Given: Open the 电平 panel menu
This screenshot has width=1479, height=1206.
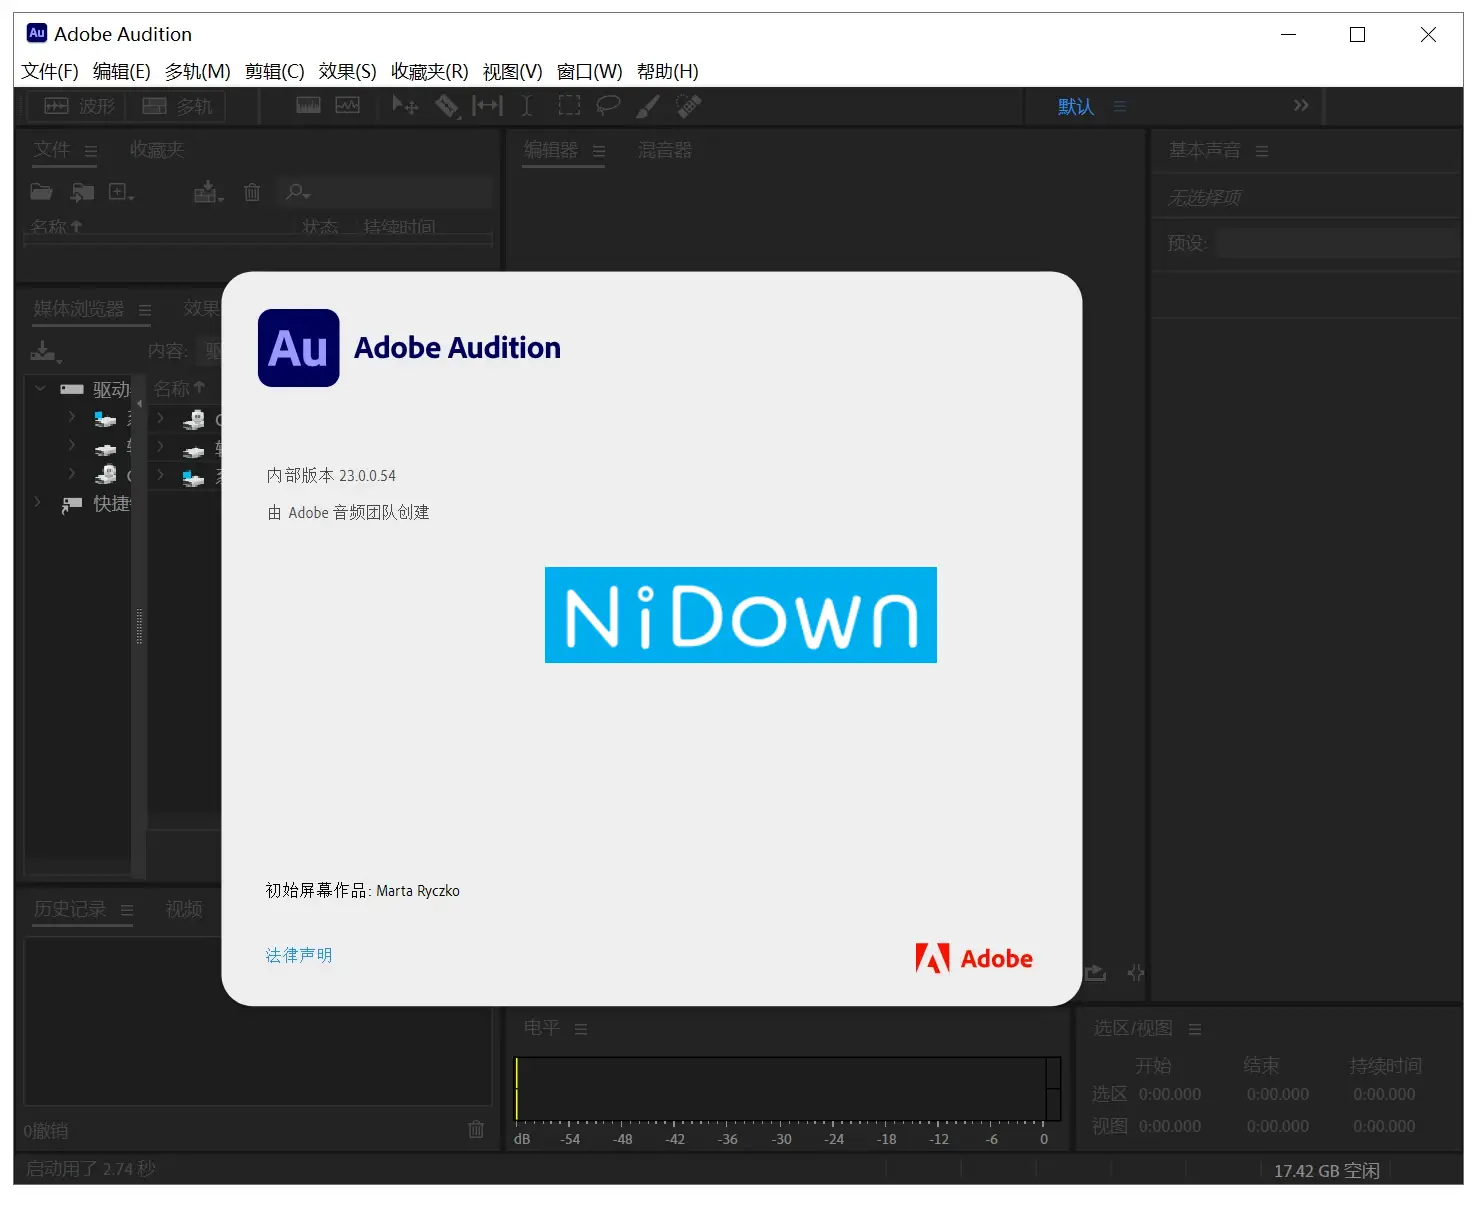Looking at the screenshot, I should click(581, 1028).
